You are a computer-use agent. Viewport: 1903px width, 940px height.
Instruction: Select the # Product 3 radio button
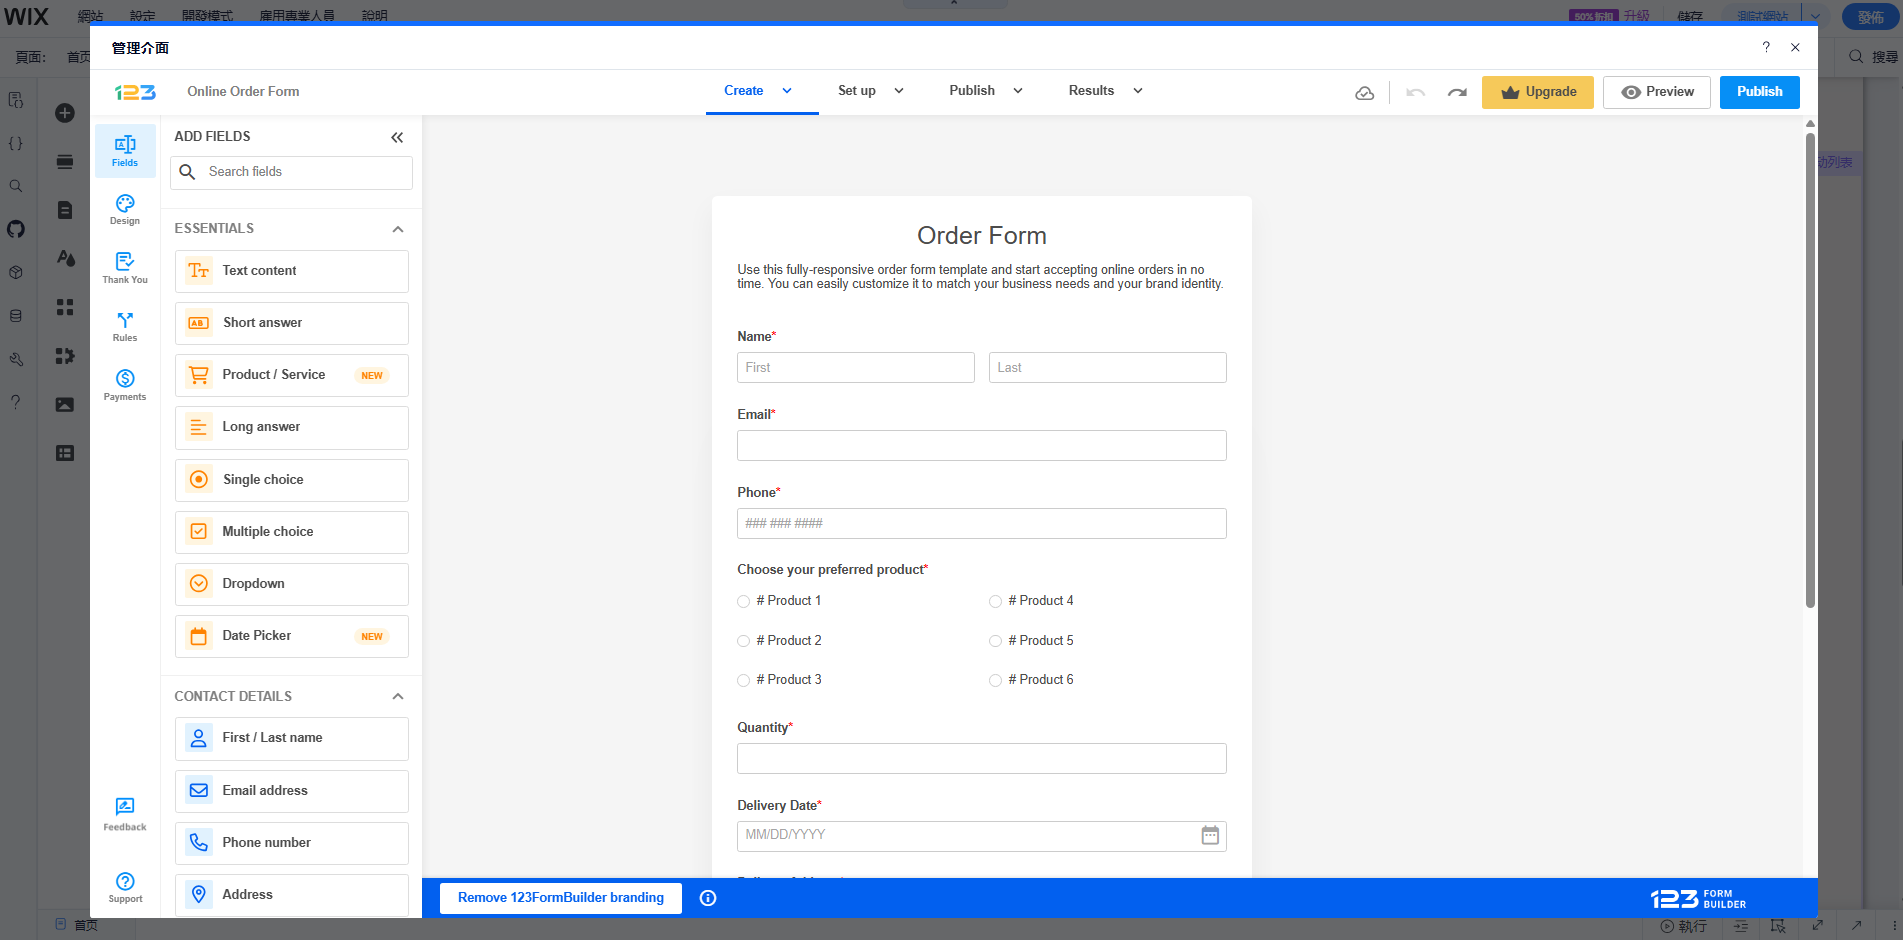[744, 681]
